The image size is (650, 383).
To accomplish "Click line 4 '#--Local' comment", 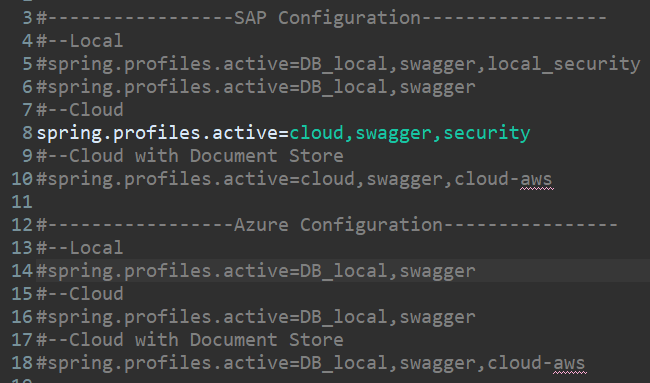I will [80, 41].
